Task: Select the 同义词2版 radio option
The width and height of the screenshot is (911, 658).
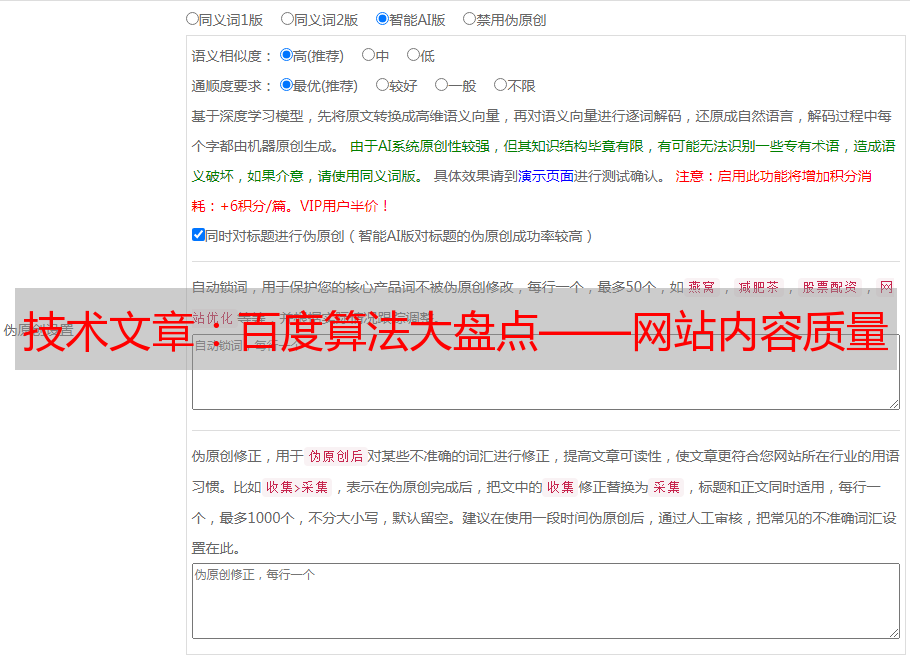Action: [x=288, y=19]
